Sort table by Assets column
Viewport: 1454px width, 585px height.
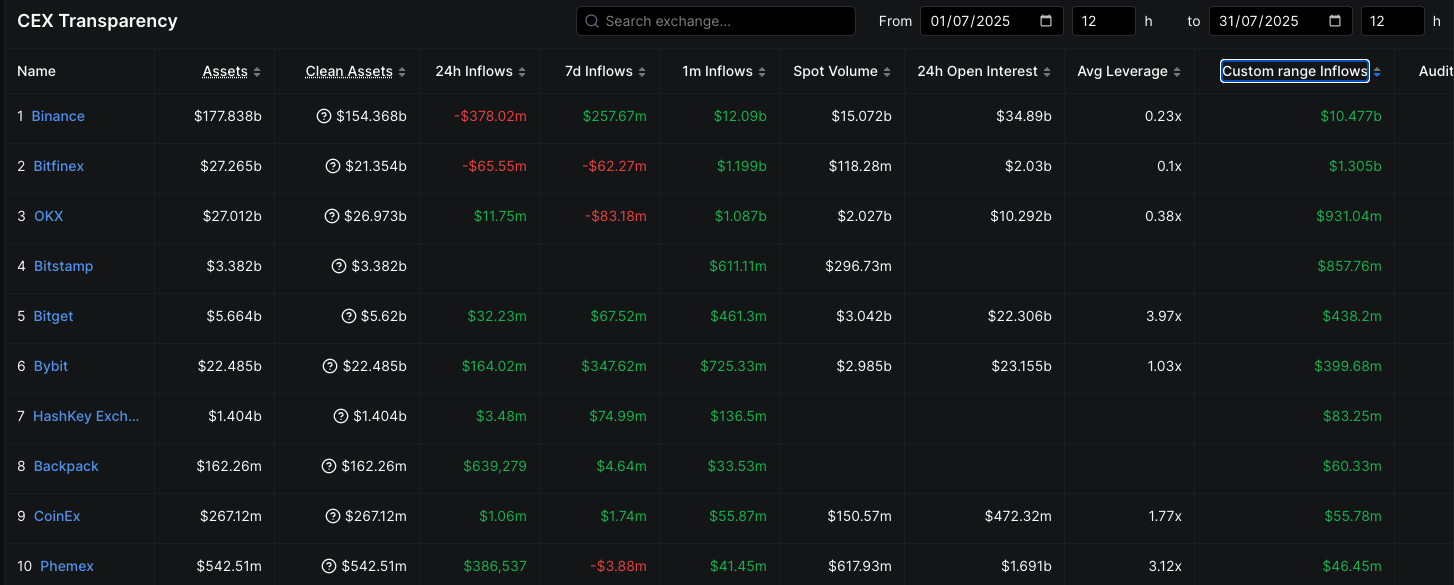pyautogui.click(x=231, y=72)
